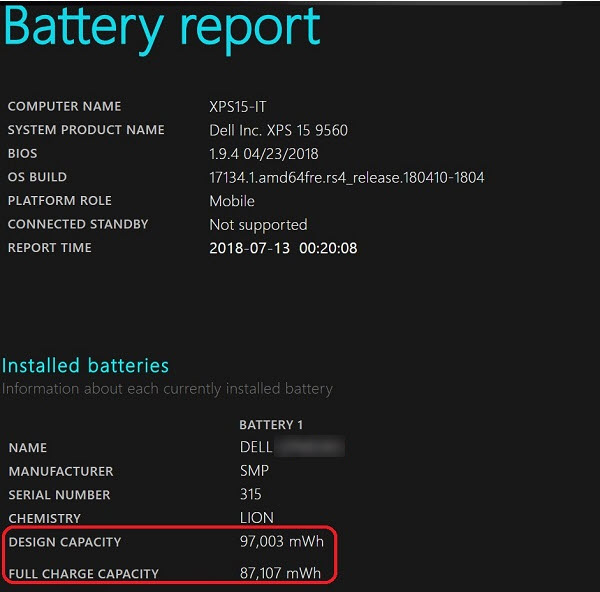The height and width of the screenshot is (592, 600).
Task: Click the Installed batteries heading
Action: [x=86, y=366]
